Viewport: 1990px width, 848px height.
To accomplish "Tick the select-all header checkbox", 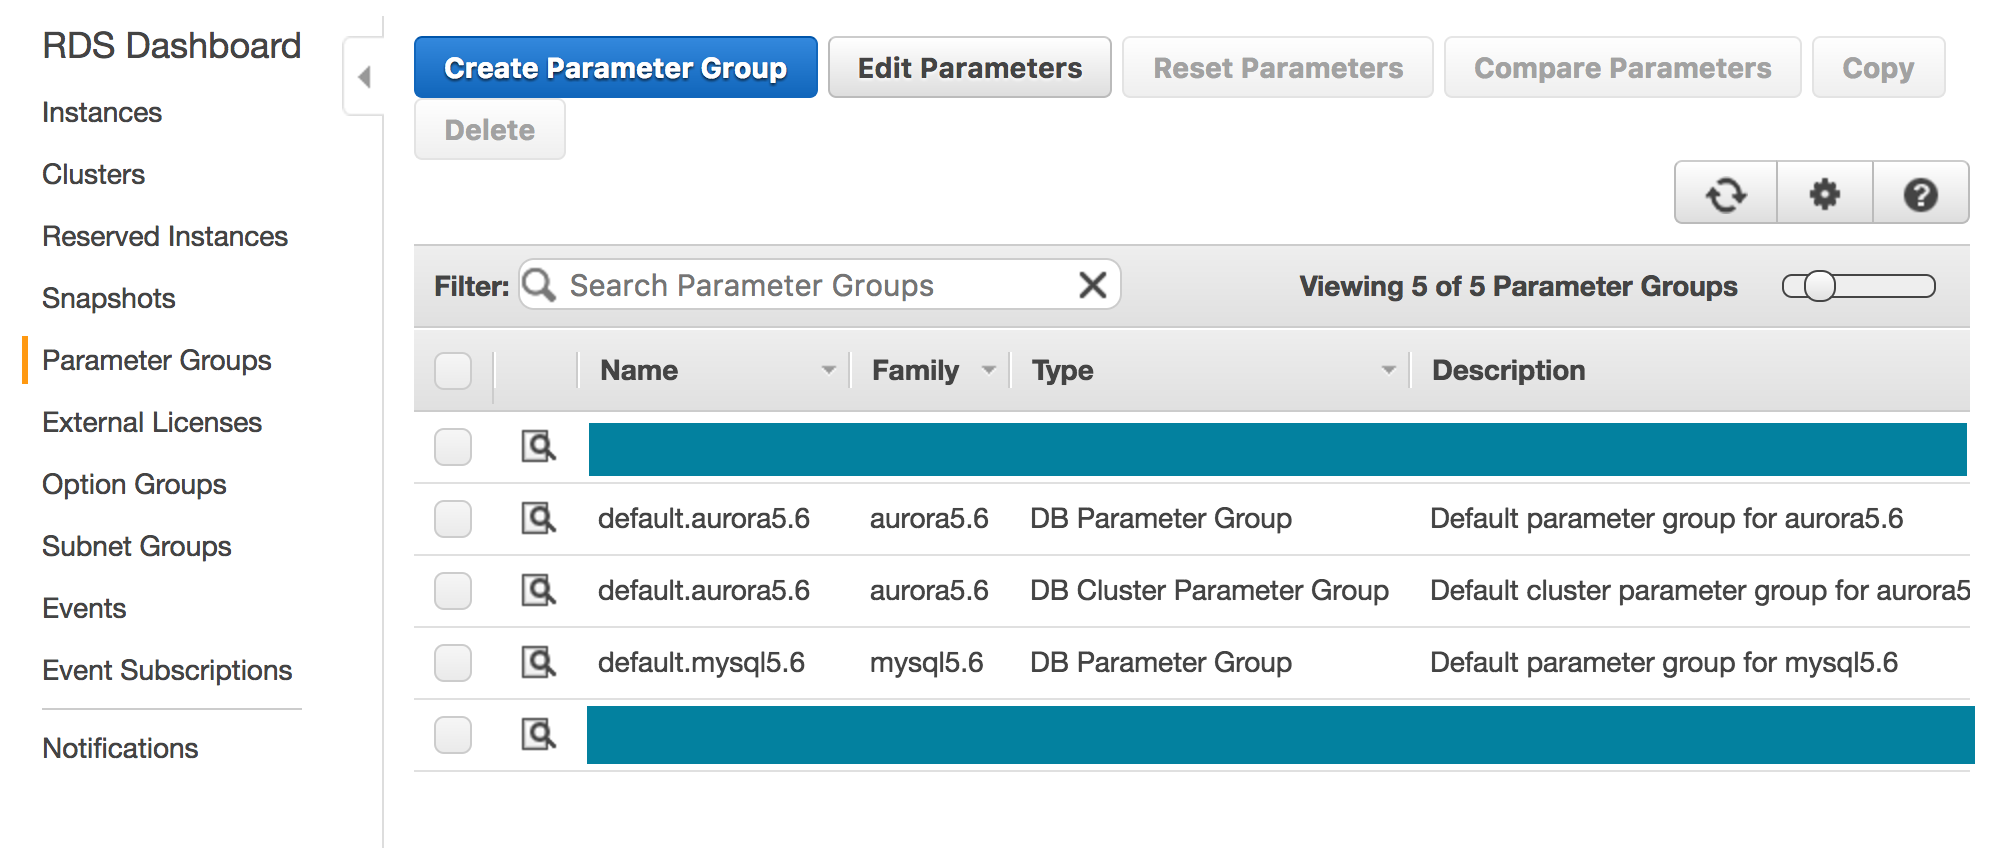I will click(453, 371).
